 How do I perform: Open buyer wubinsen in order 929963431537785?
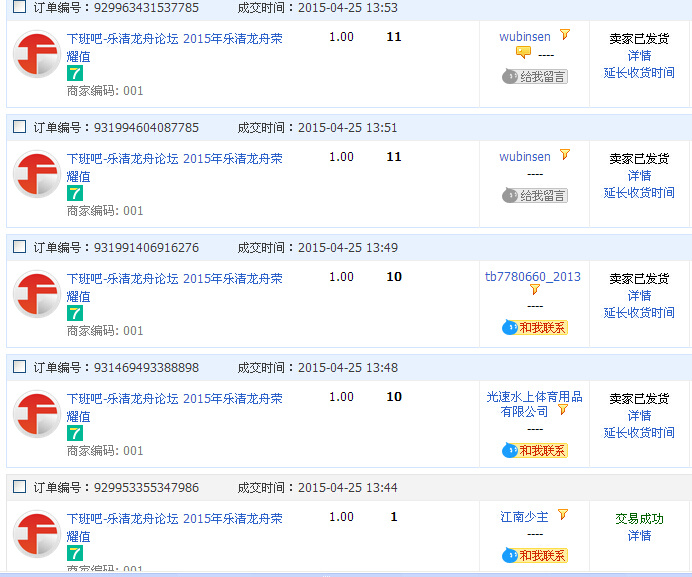pyautogui.click(x=525, y=37)
